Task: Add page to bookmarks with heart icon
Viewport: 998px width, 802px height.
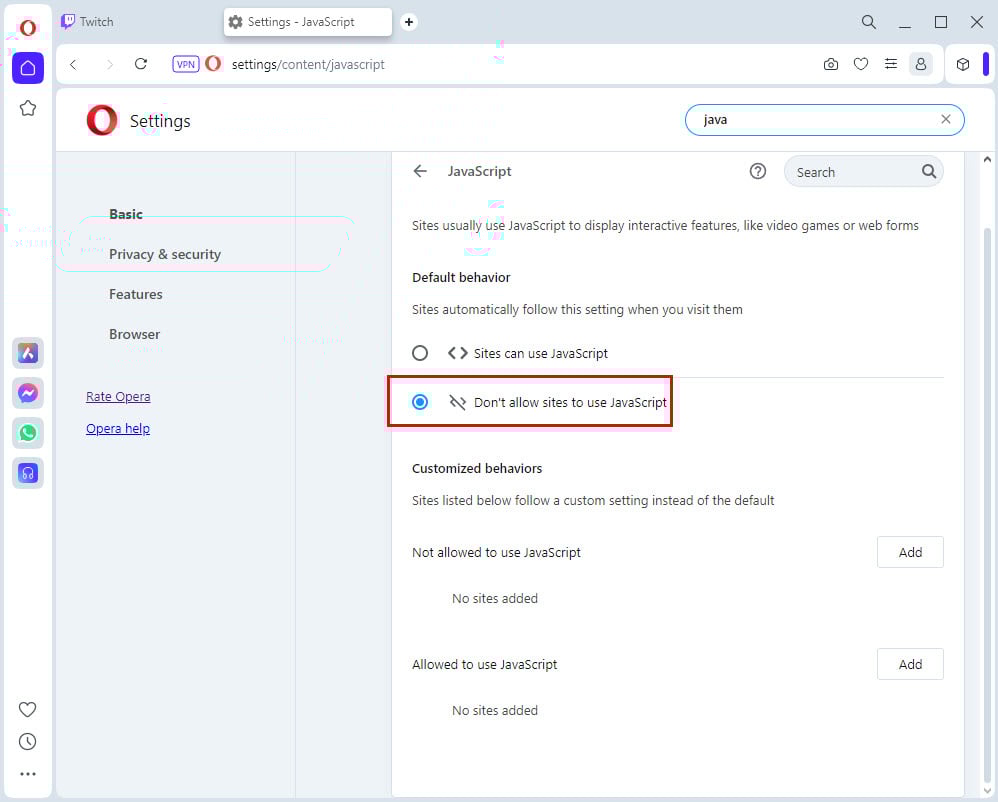Action: [x=861, y=64]
